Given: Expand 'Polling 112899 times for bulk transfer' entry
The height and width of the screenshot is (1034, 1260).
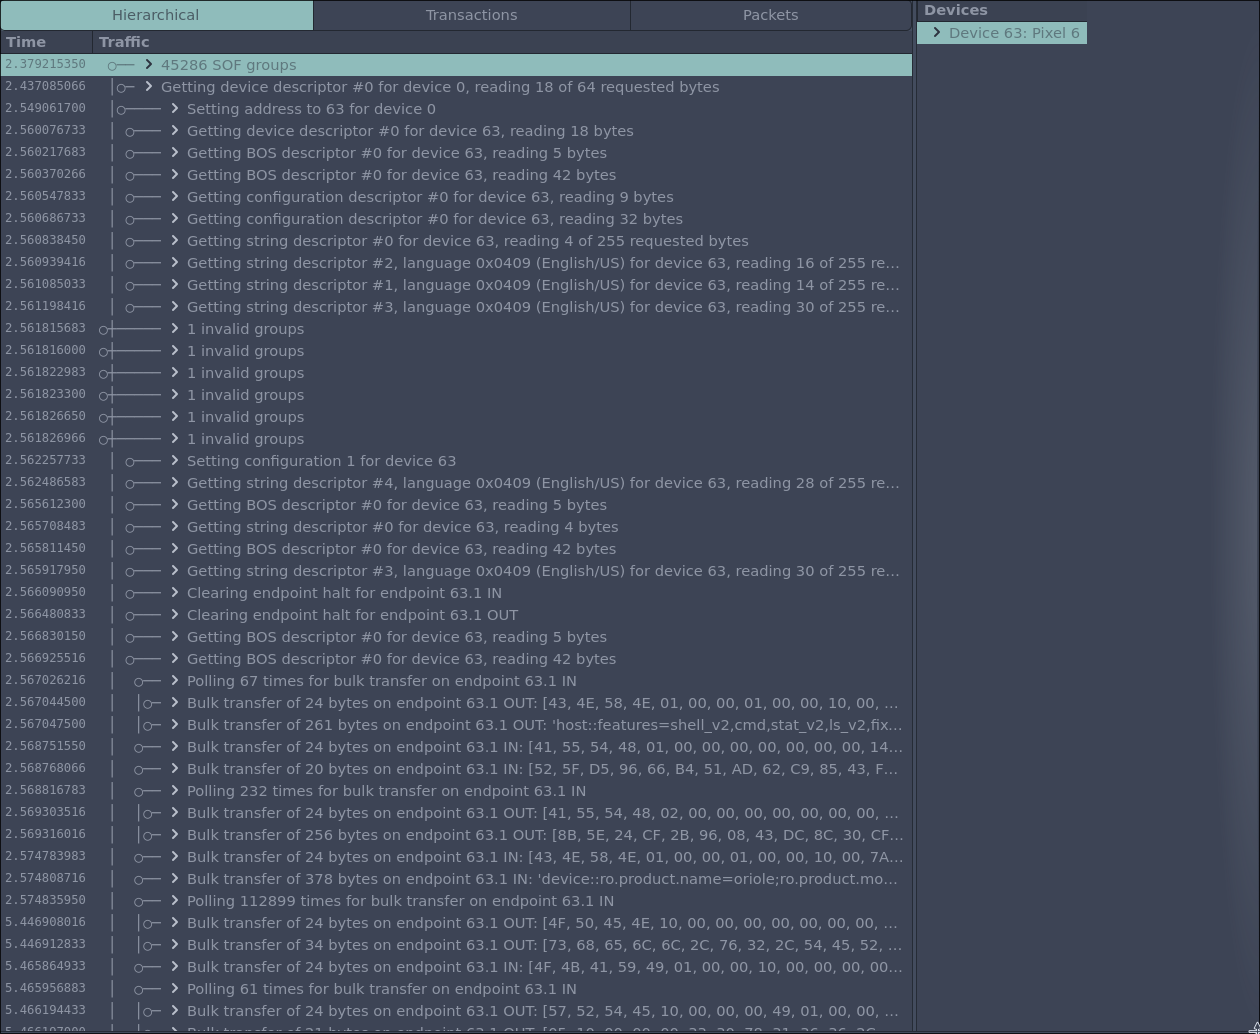Looking at the screenshot, I should click(x=174, y=900).
